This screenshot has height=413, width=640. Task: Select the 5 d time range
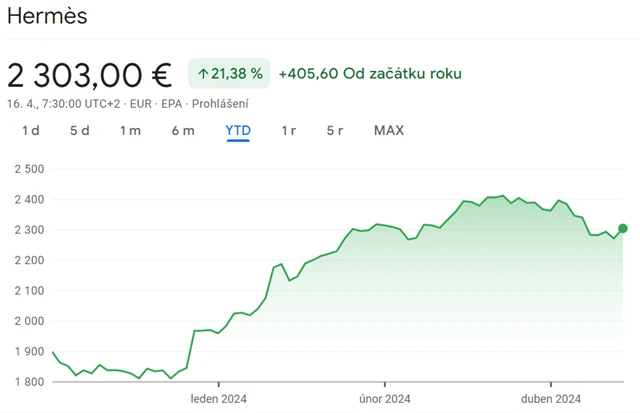[x=80, y=131]
